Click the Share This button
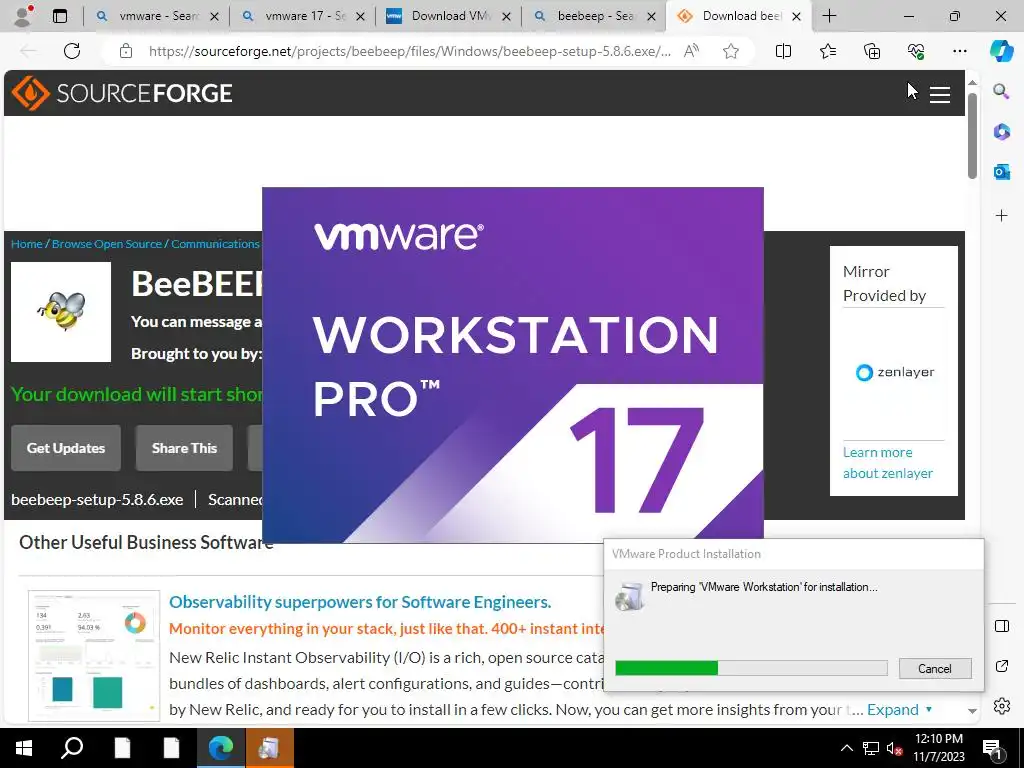Image resolution: width=1024 pixels, height=768 pixels. (x=184, y=448)
